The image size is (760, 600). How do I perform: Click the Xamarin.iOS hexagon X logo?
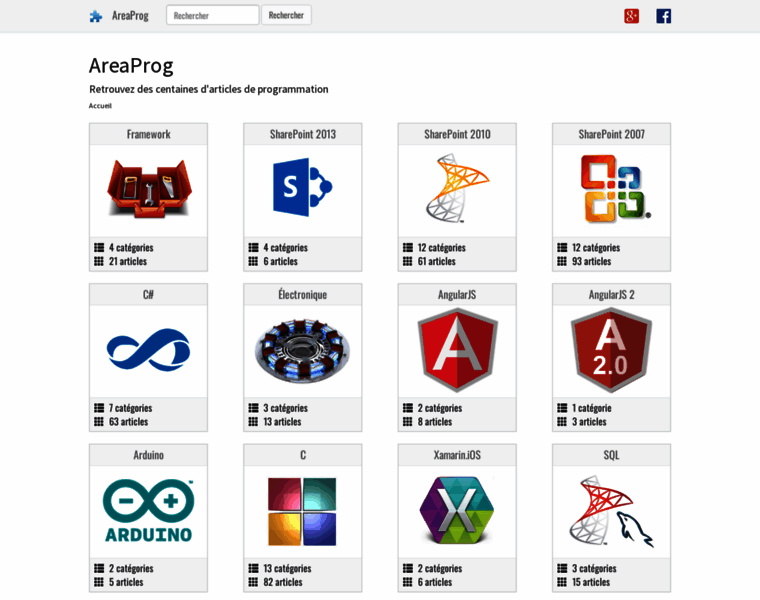pyautogui.click(x=457, y=510)
